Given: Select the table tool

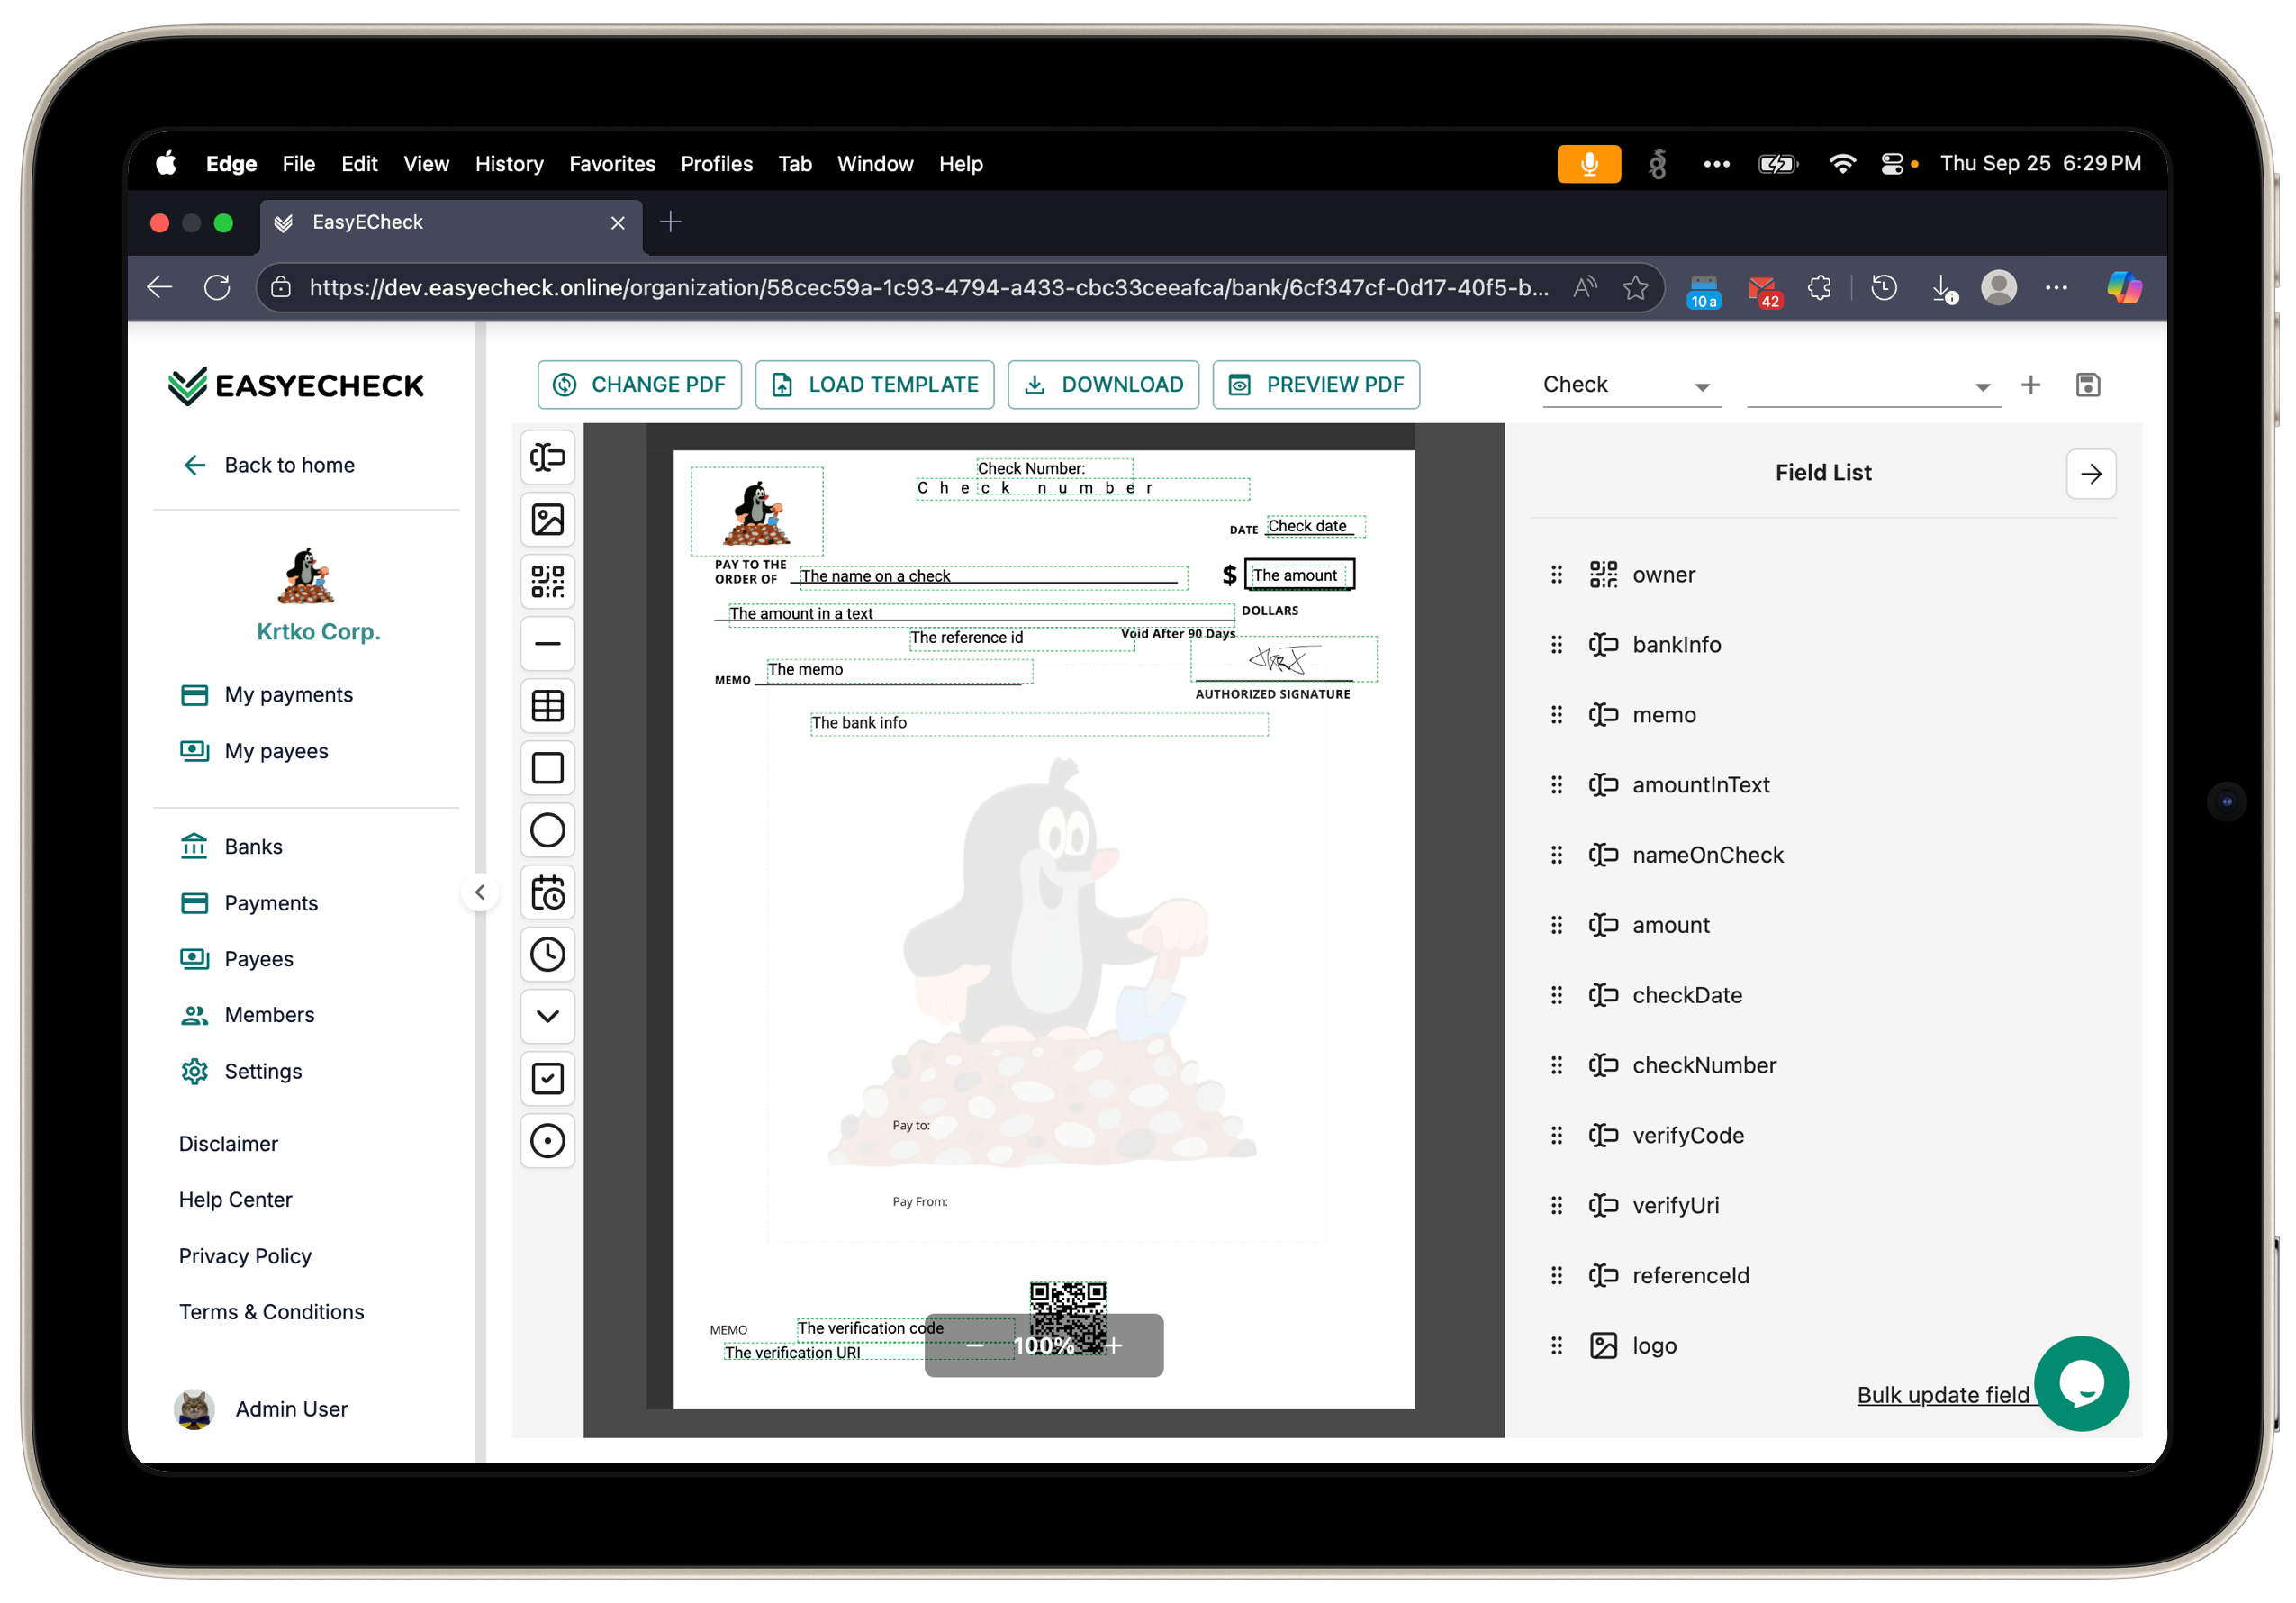Looking at the screenshot, I should point(547,706).
